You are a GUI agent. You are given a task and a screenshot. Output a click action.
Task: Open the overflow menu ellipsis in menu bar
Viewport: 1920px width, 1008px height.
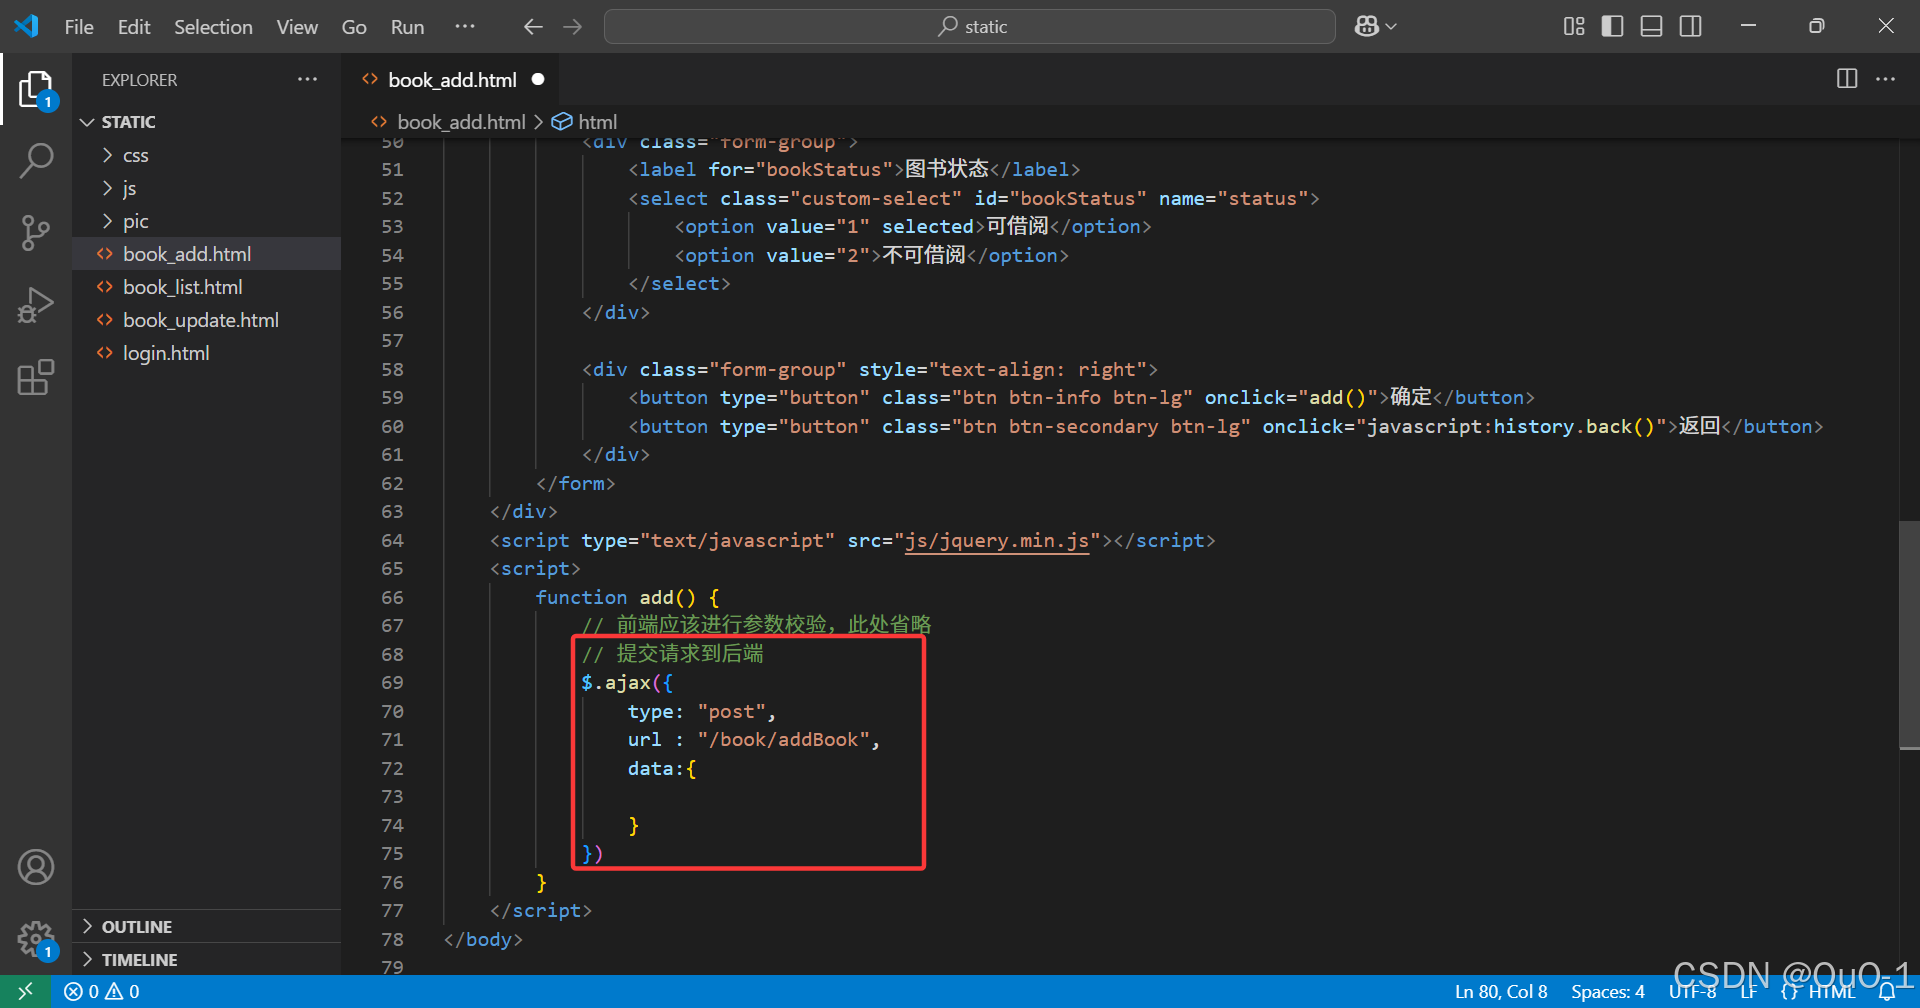click(x=465, y=27)
